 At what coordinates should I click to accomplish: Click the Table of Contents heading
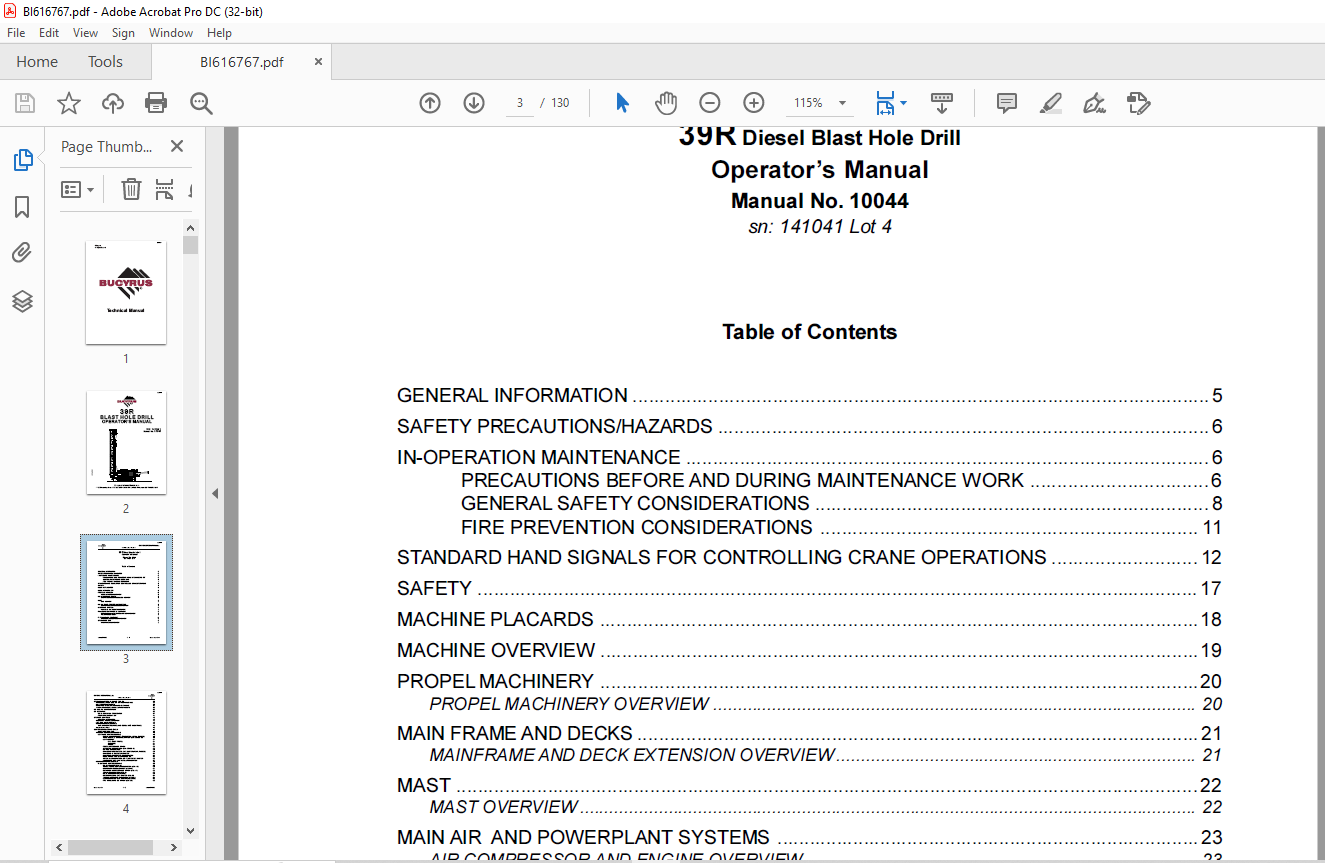tap(810, 332)
